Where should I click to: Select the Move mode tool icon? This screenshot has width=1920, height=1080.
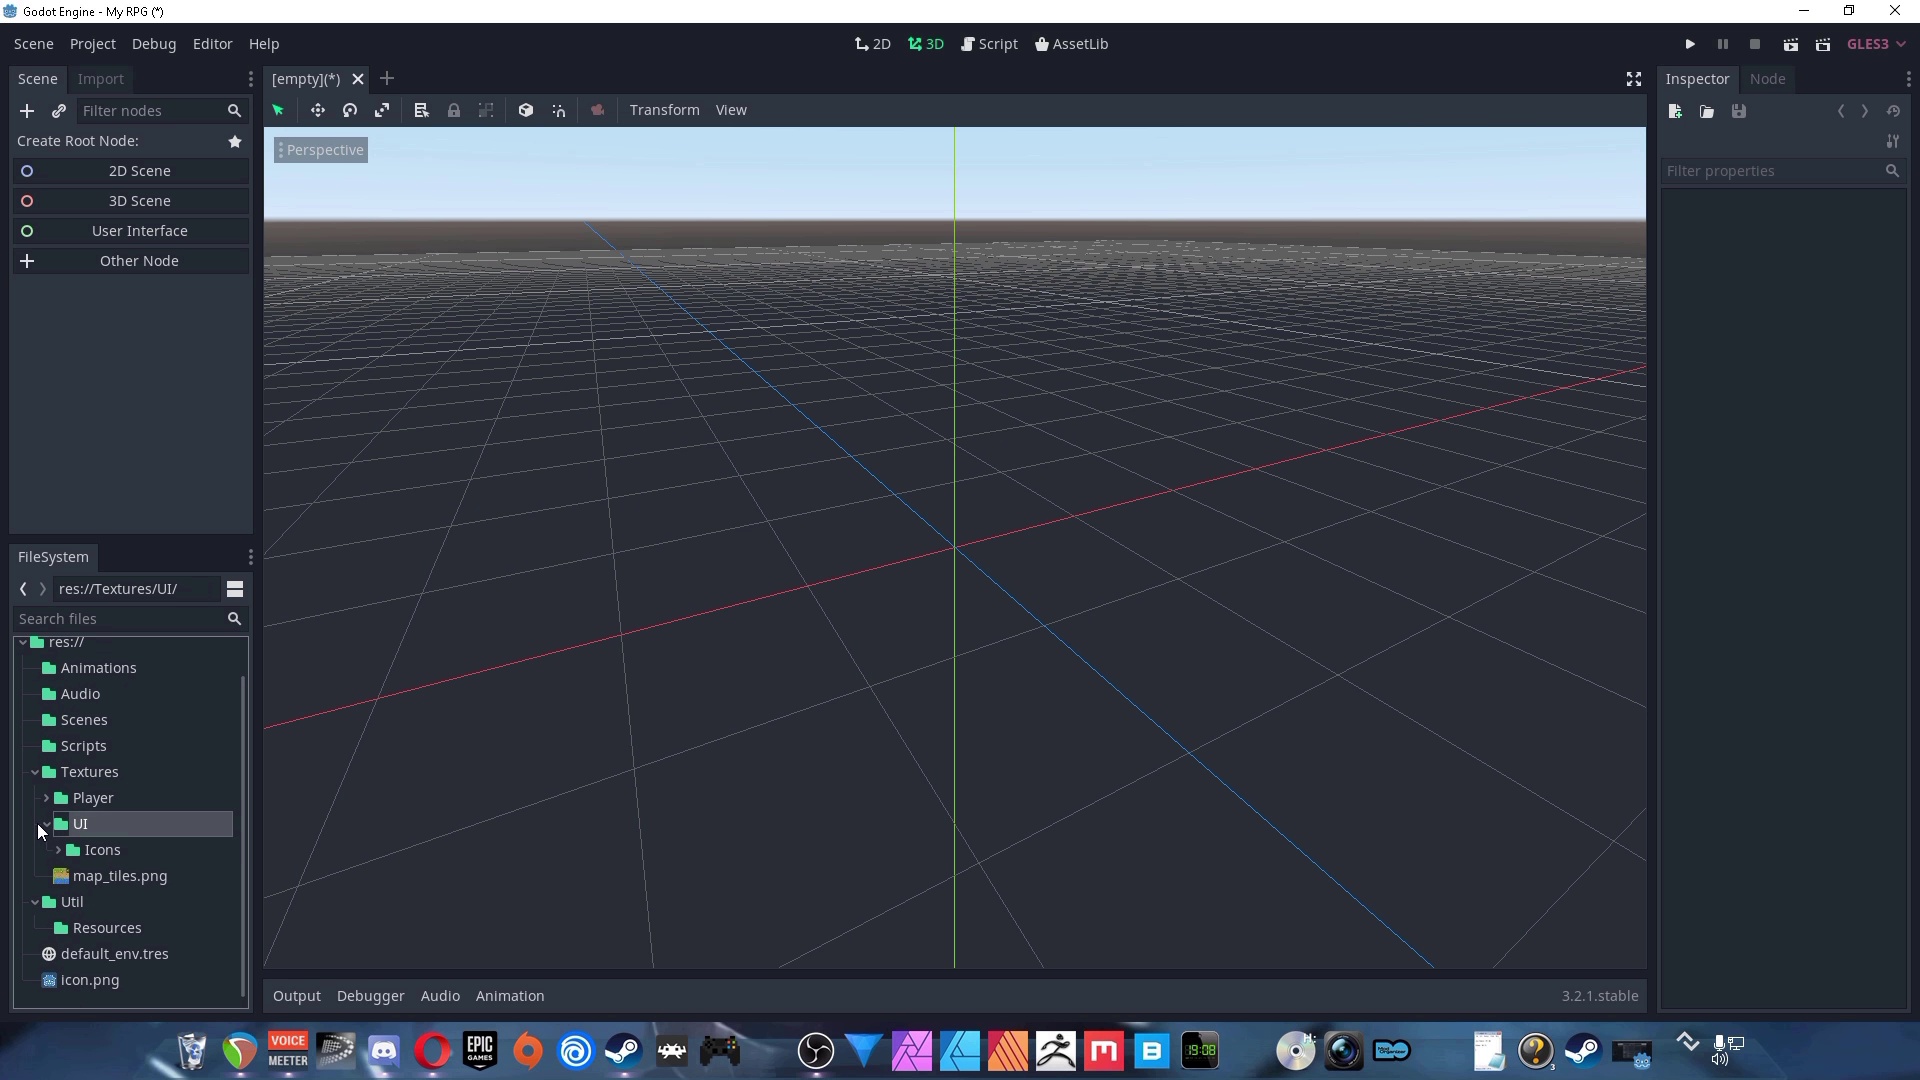317,110
